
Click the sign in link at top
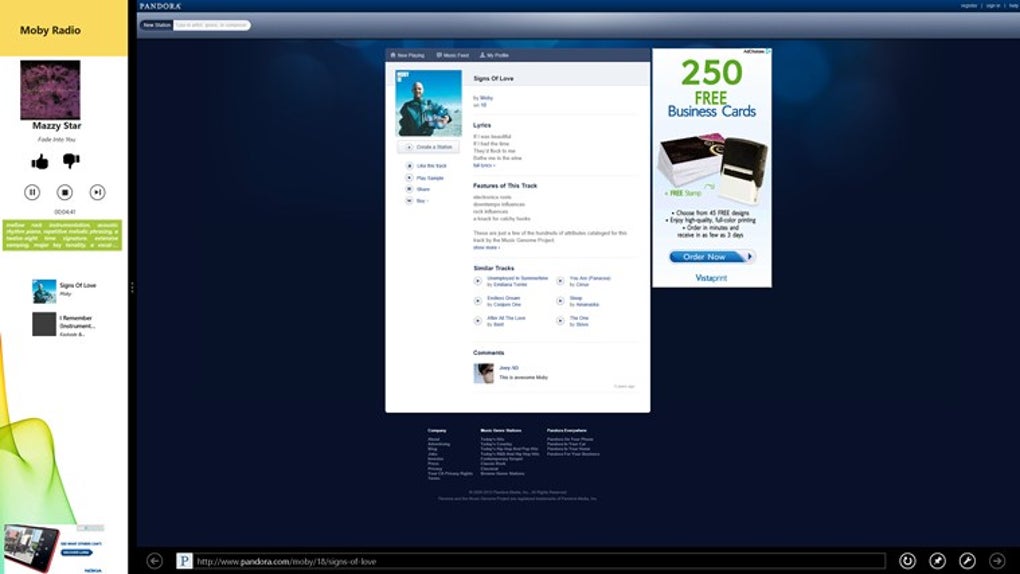993,5
